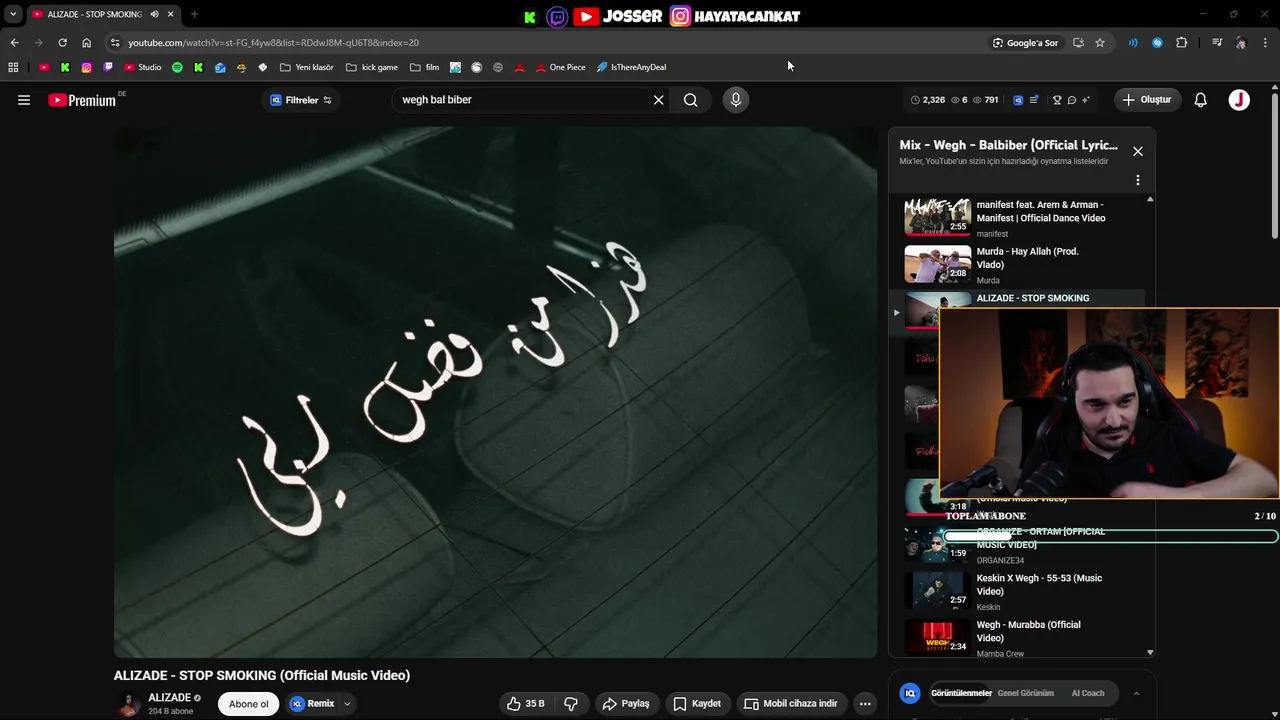Open Mix playlist three-dot options
The image size is (1280, 720).
point(1137,181)
